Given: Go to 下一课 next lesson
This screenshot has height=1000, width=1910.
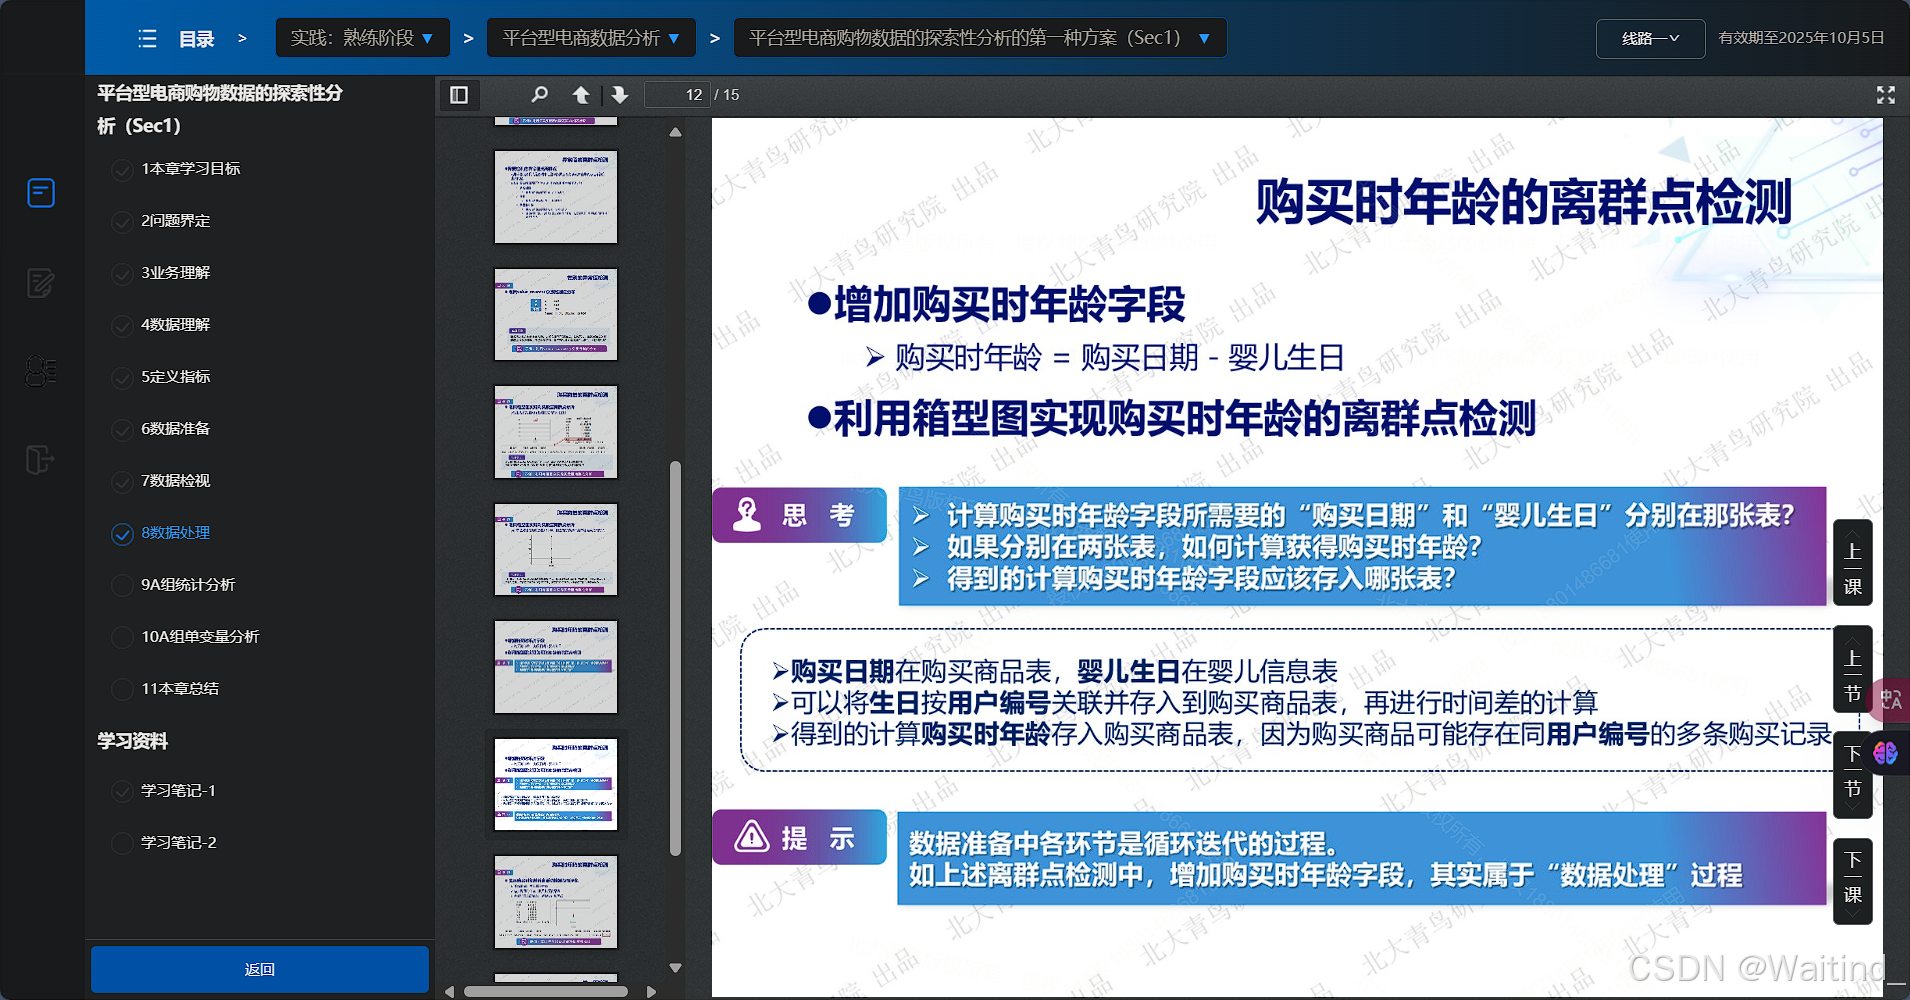Looking at the screenshot, I should (1852, 881).
